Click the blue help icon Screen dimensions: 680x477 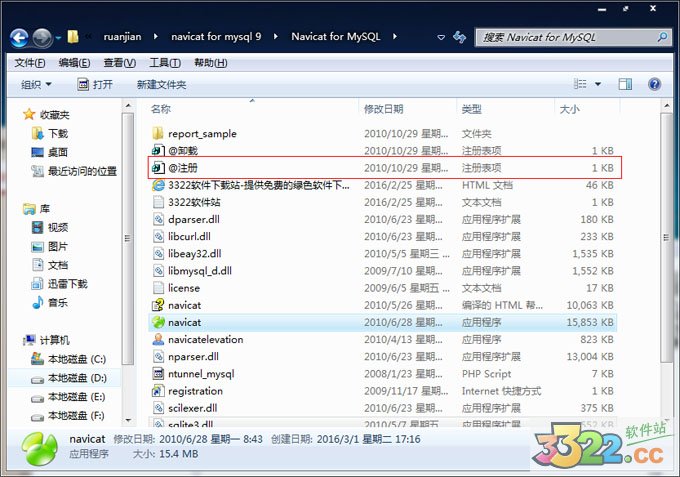point(654,84)
